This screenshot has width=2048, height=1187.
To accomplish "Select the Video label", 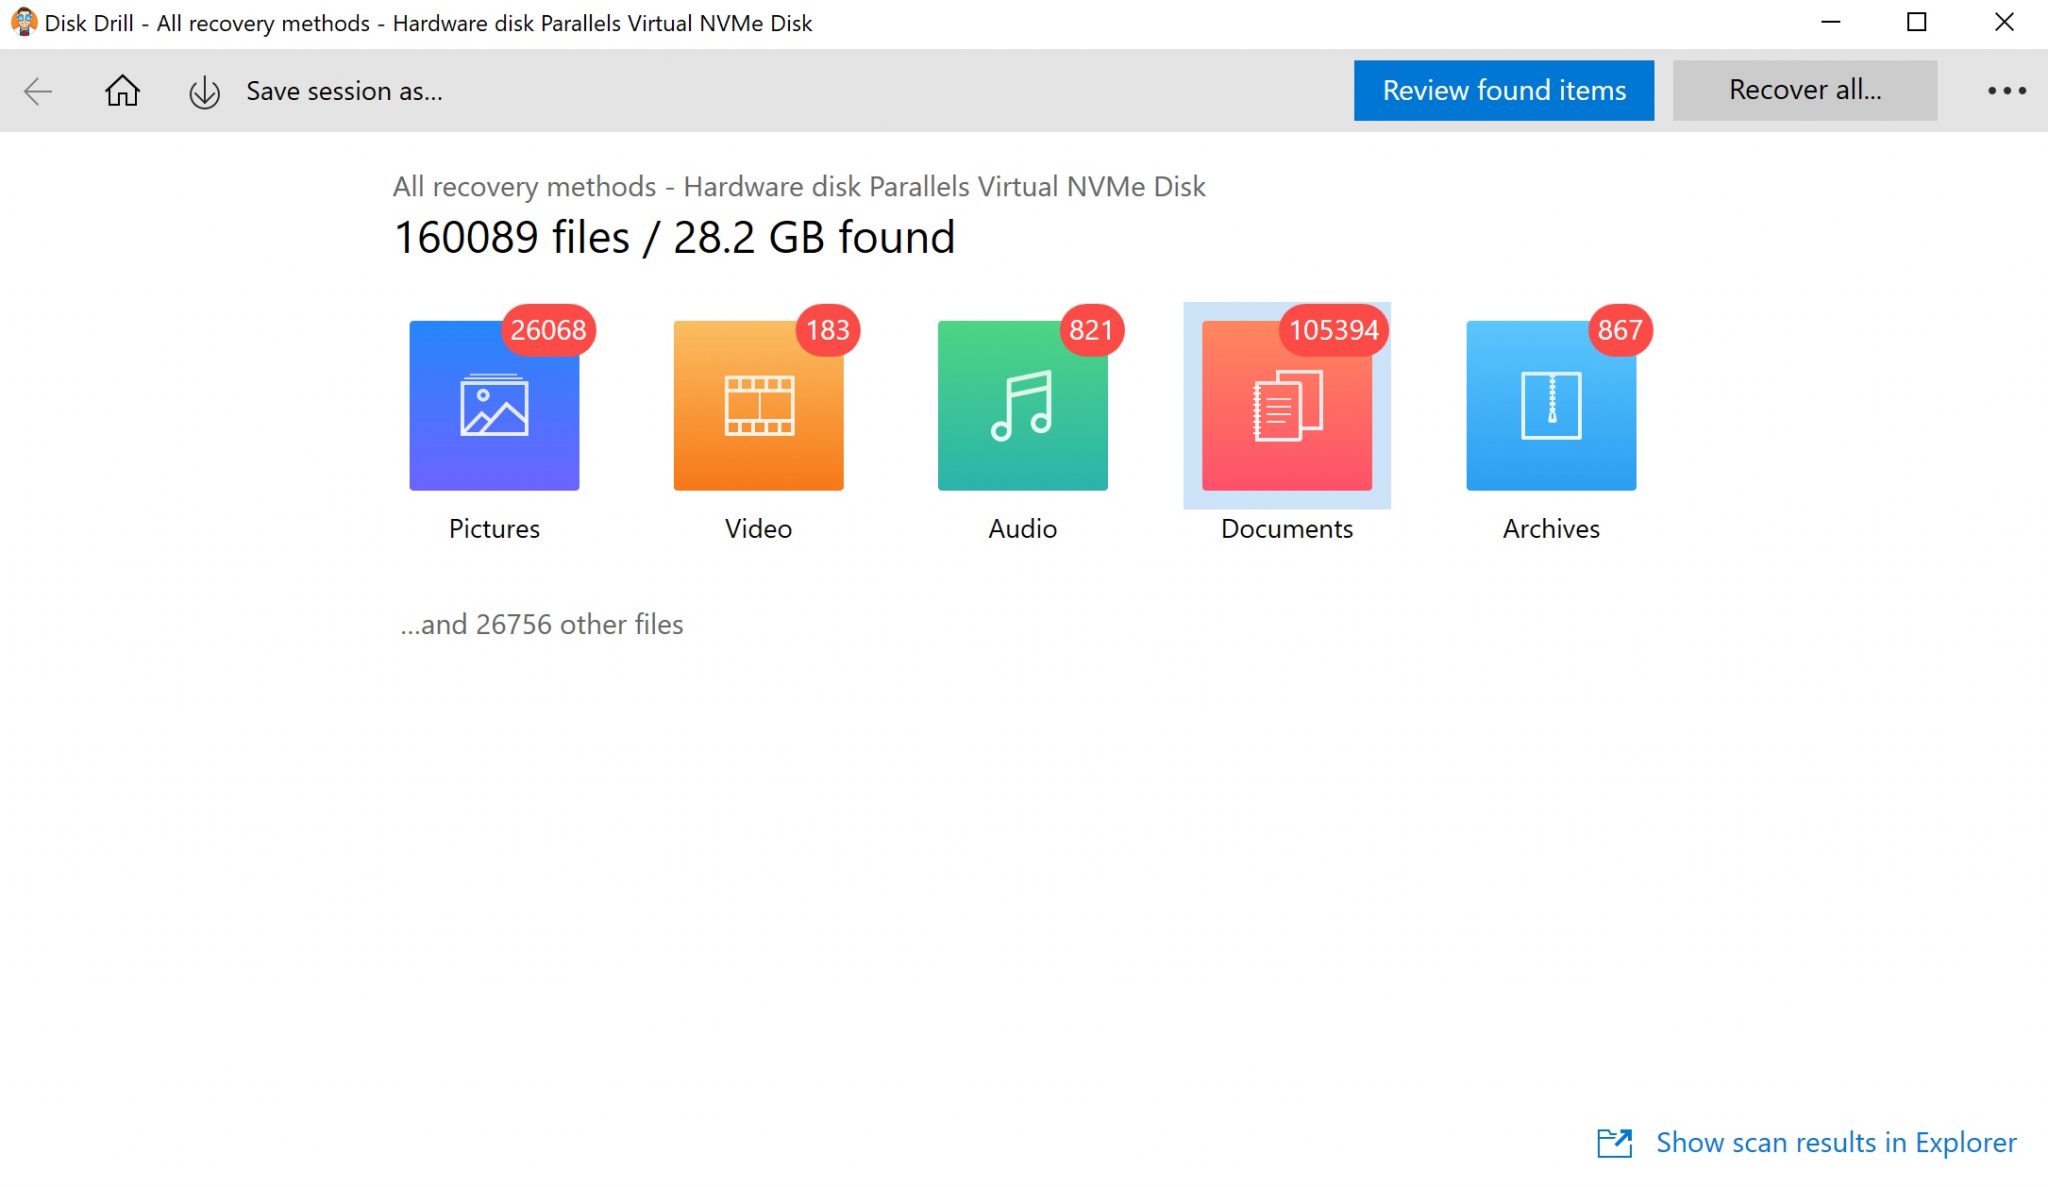I will pyautogui.click(x=758, y=529).
